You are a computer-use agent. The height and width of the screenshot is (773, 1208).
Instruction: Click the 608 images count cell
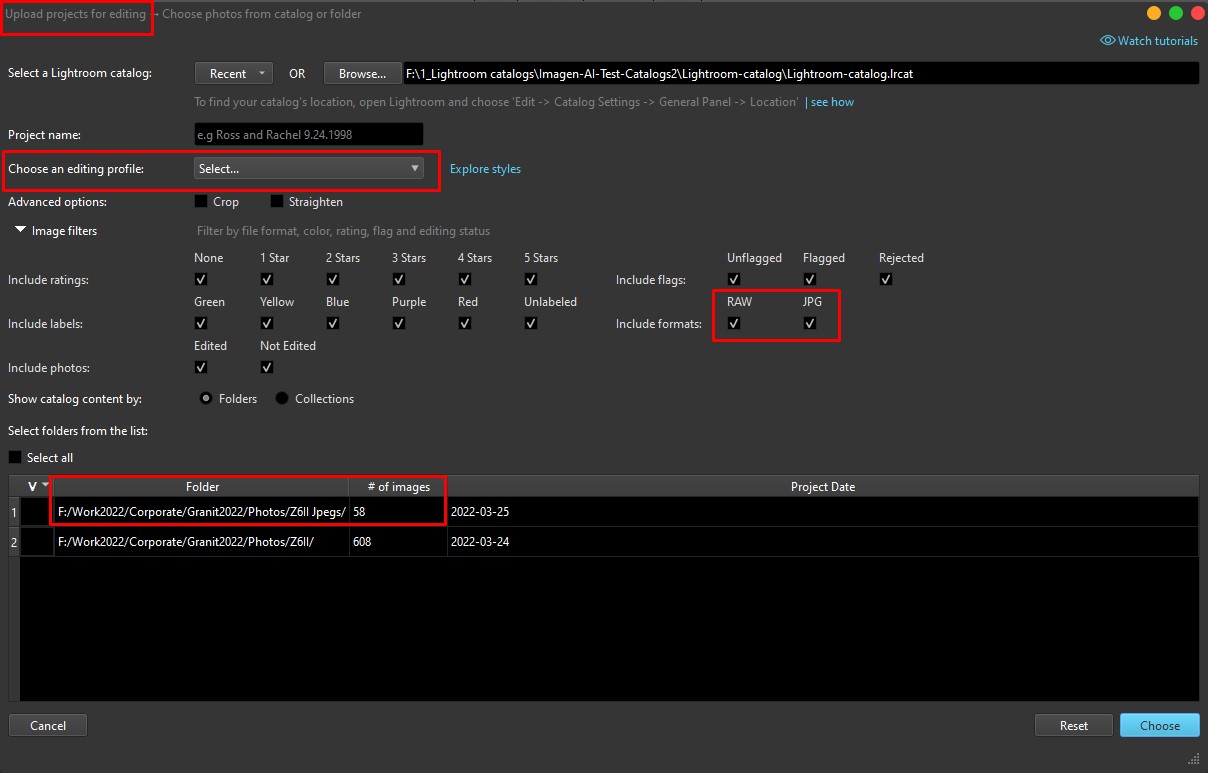click(398, 542)
